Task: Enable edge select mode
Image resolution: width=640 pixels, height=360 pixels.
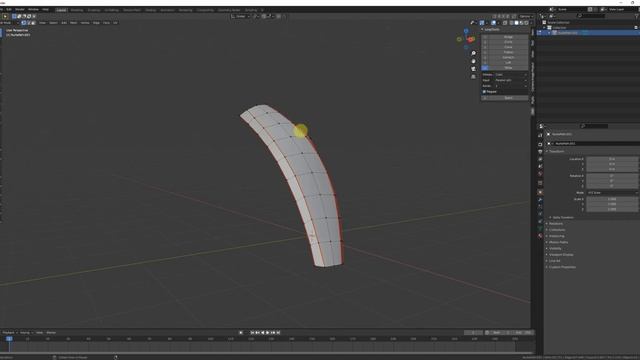Action: tap(29, 23)
